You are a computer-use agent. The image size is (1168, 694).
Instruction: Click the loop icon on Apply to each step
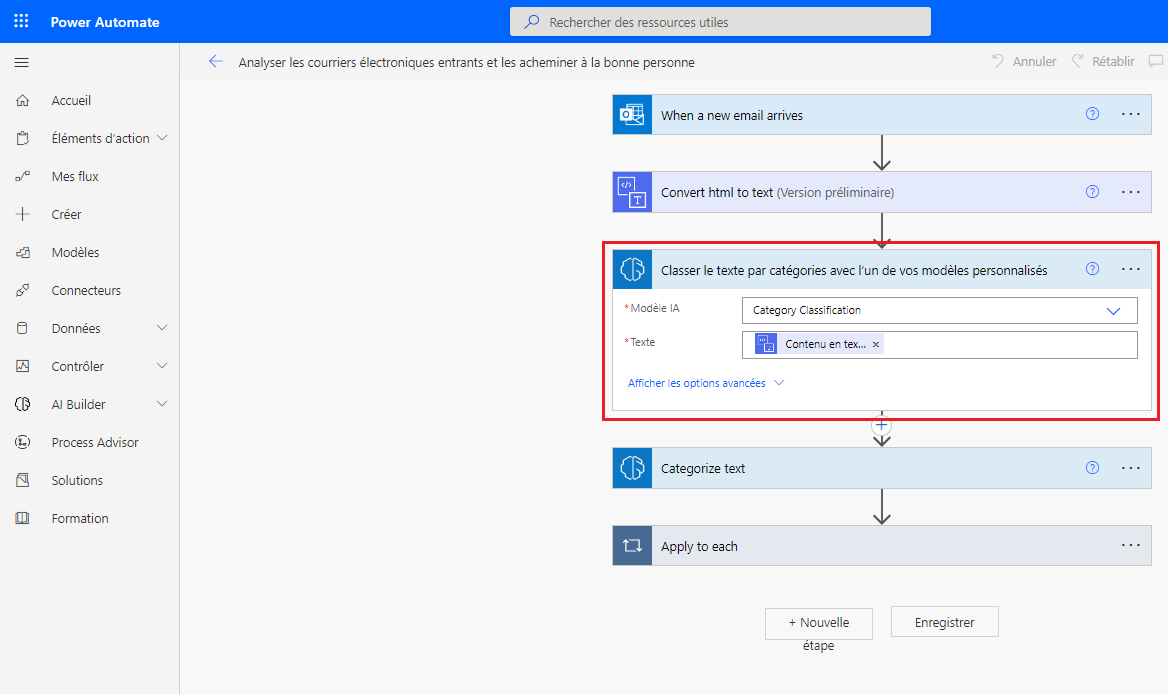click(x=632, y=546)
